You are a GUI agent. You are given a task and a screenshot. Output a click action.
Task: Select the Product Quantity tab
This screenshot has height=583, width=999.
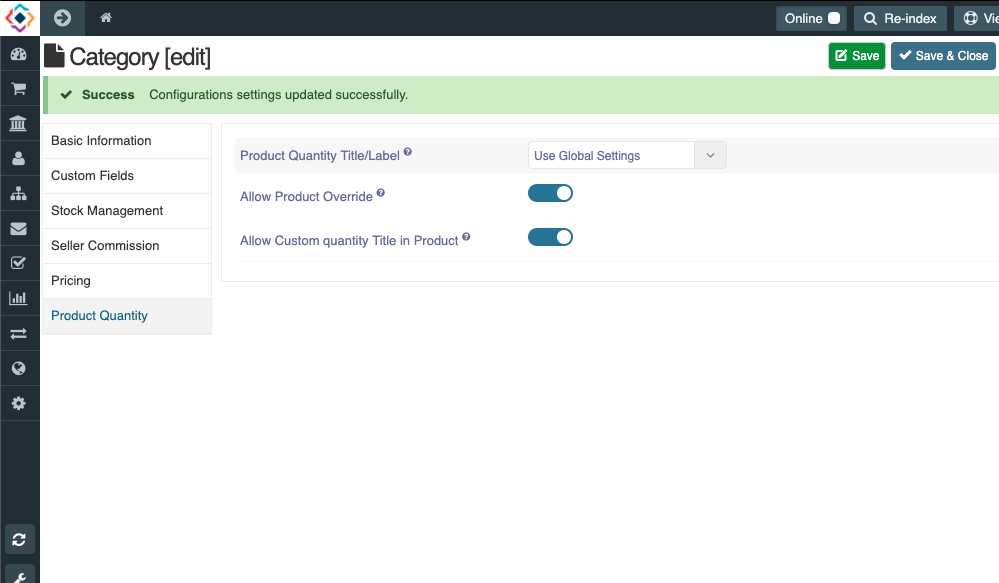pos(127,316)
